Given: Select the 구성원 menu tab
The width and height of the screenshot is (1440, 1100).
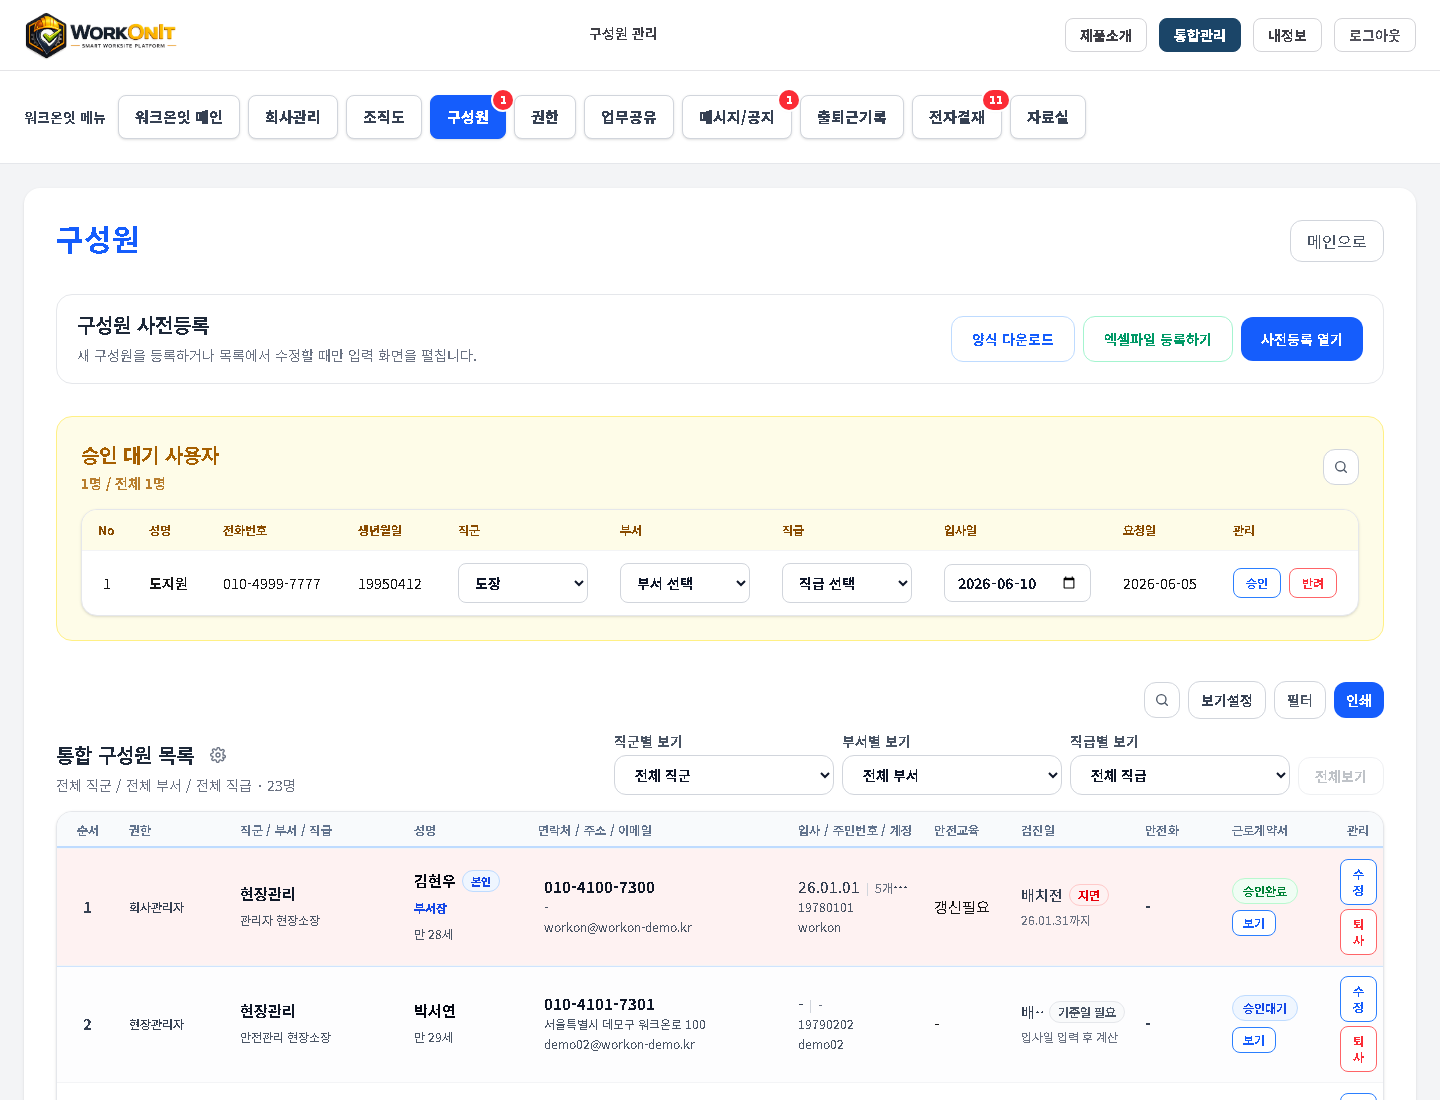Looking at the screenshot, I should point(468,117).
